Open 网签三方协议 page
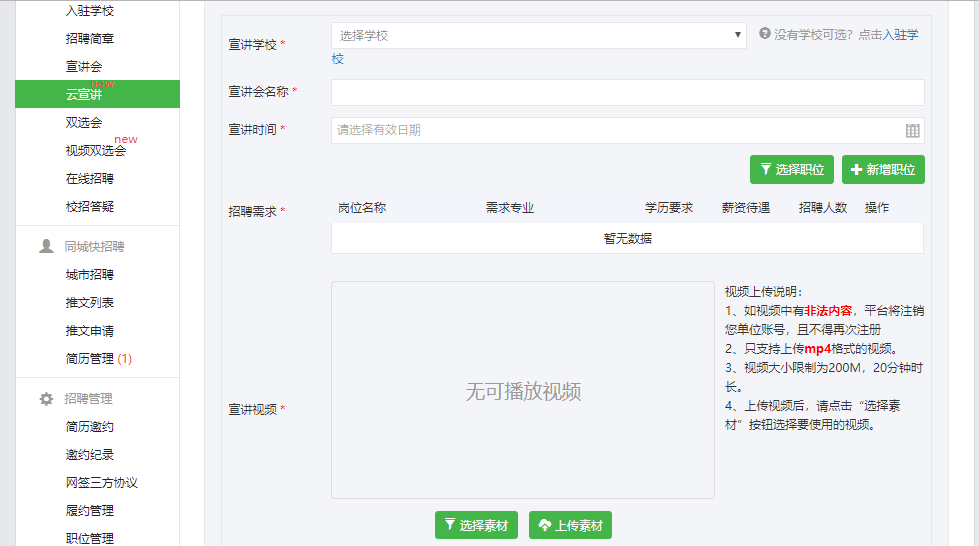Viewport: 979px width, 546px height. pyautogui.click(x=101, y=482)
